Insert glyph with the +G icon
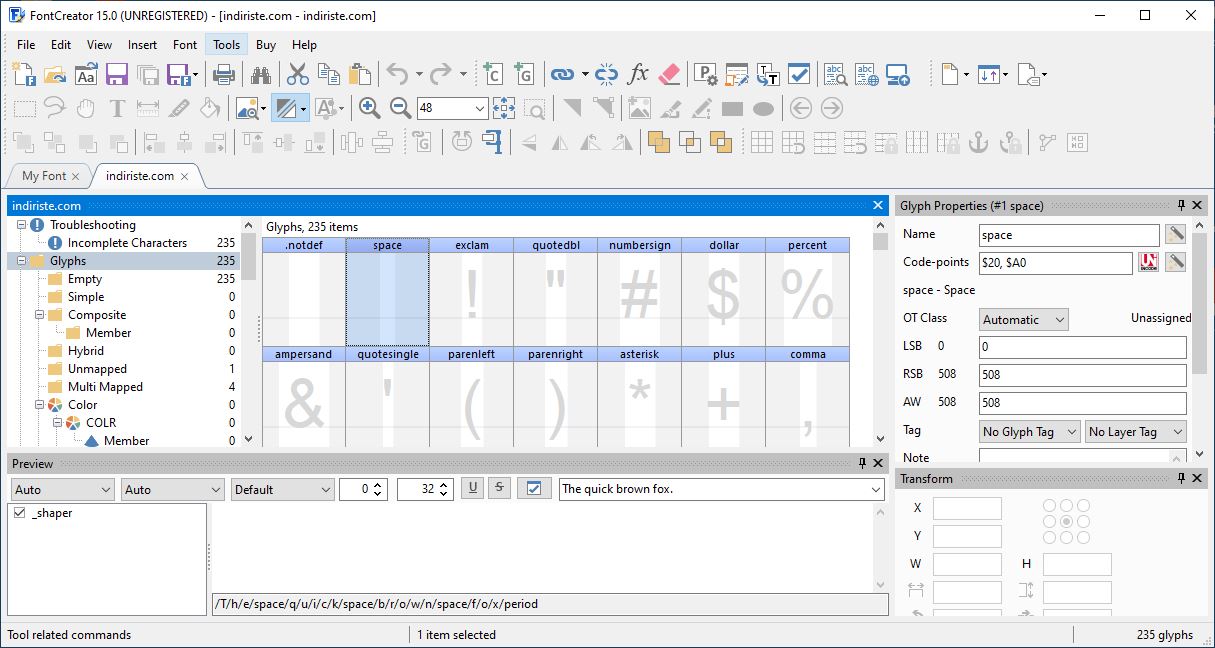The height and width of the screenshot is (648, 1215). (x=523, y=74)
